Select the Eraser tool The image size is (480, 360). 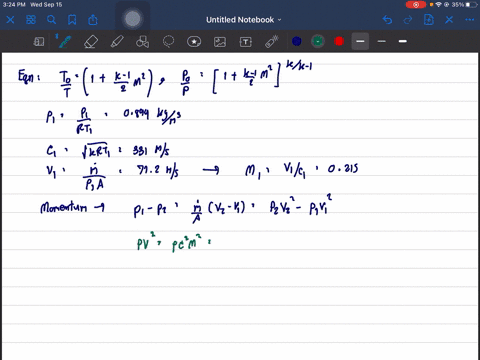pyautogui.click(x=91, y=42)
